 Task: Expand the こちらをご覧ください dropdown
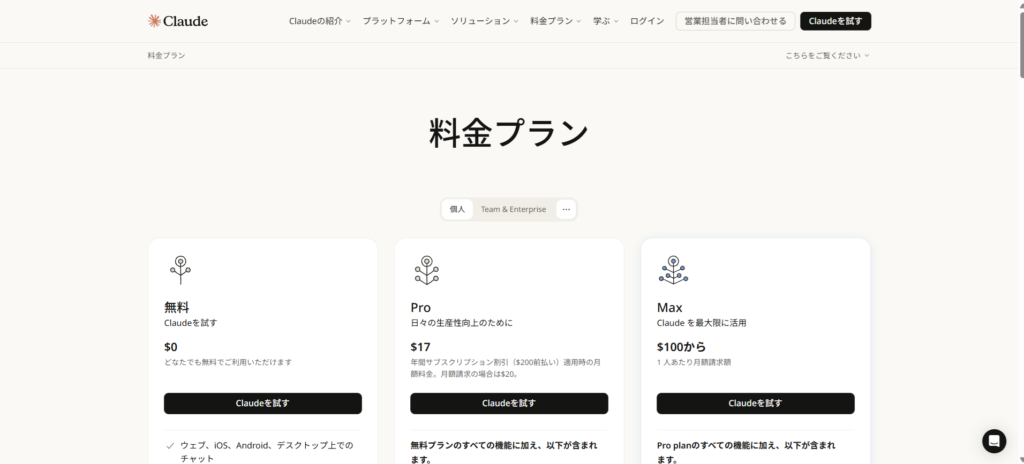(827, 55)
